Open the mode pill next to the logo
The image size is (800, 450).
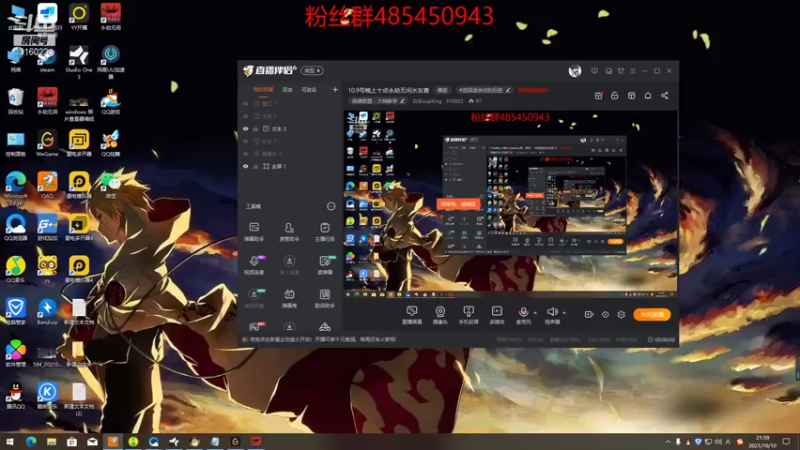[x=312, y=70]
